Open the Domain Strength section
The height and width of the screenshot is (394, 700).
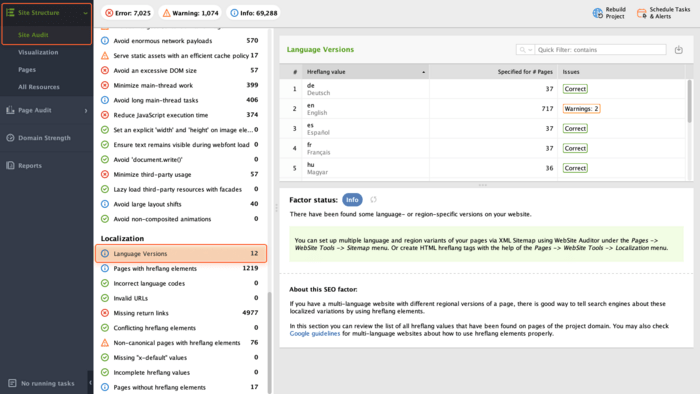click(x=44, y=138)
